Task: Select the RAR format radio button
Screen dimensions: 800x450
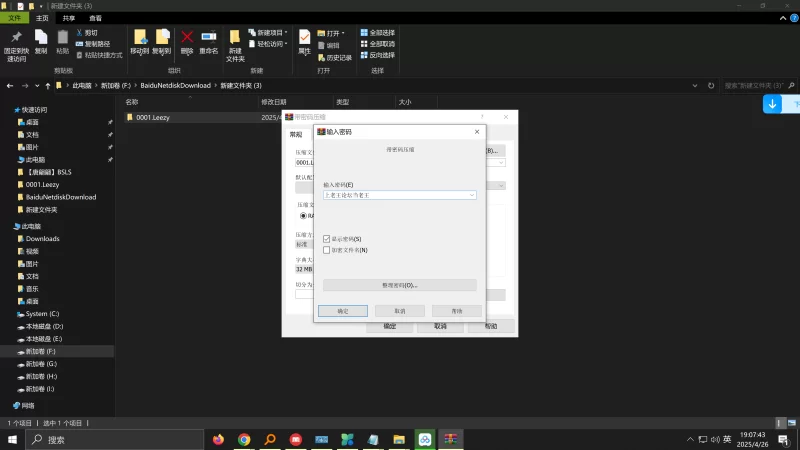Action: point(303,216)
